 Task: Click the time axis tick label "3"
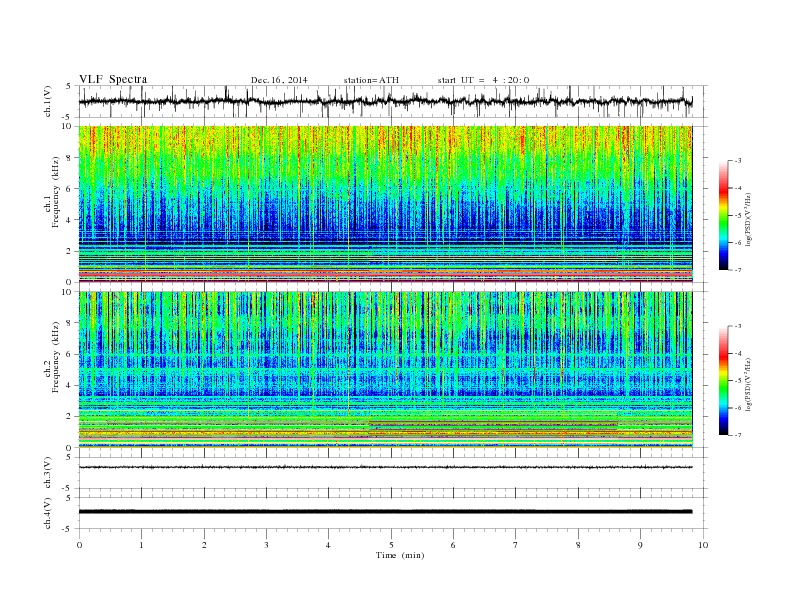(x=266, y=545)
